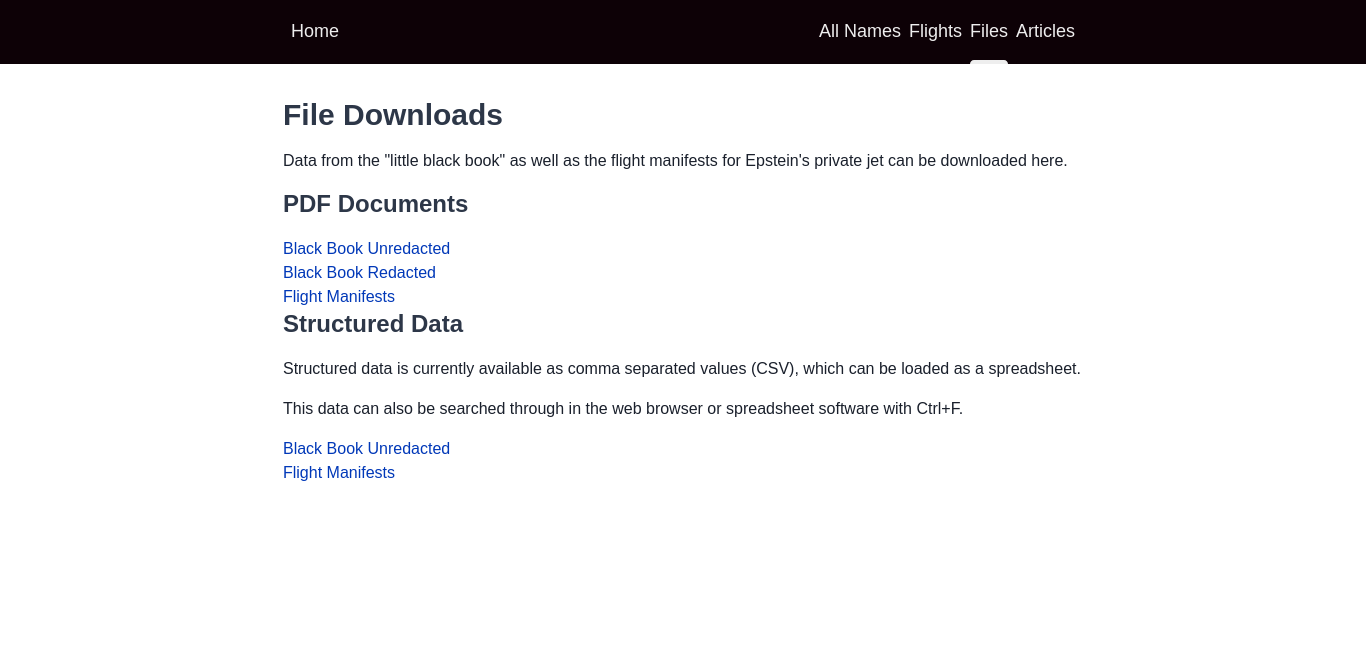Download the Black Book Redacted PDF
The width and height of the screenshot is (1366, 666).
pyautogui.click(x=359, y=273)
